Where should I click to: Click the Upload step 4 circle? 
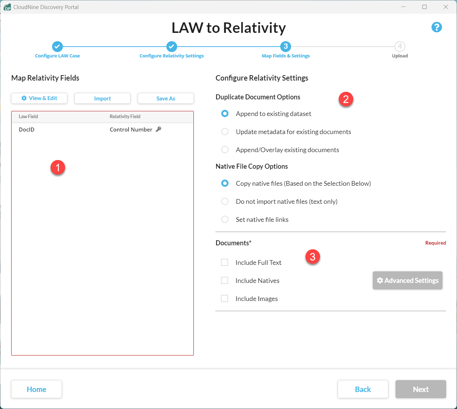pyautogui.click(x=400, y=46)
